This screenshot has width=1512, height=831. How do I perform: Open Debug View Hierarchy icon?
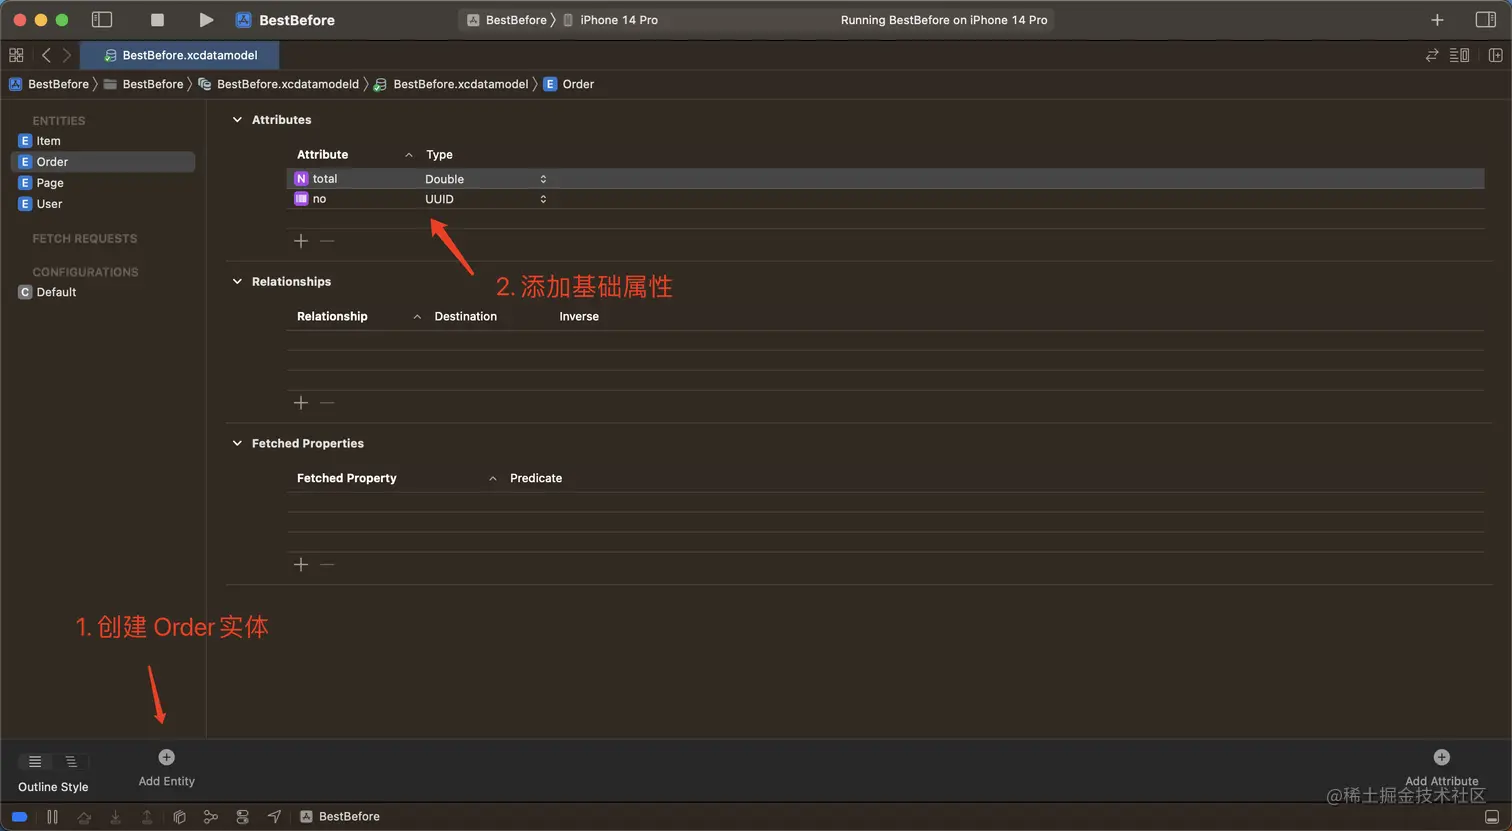(x=179, y=817)
